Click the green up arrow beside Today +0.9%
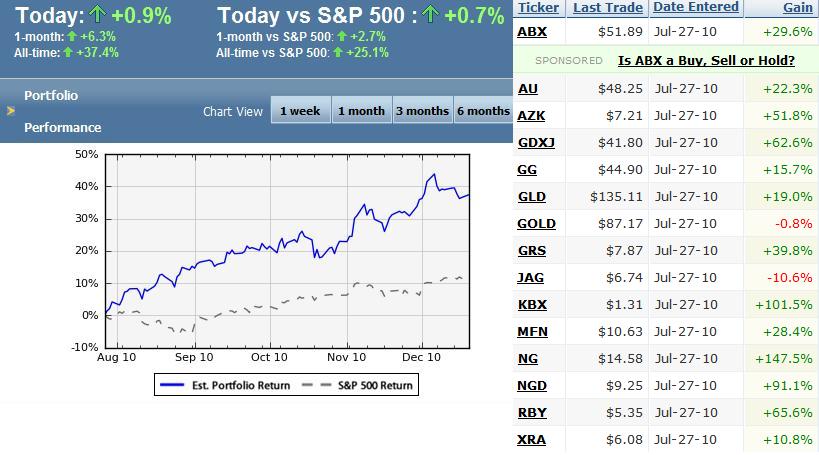This screenshot has width=819, height=455. pyautogui.click(x=99, y=16)
